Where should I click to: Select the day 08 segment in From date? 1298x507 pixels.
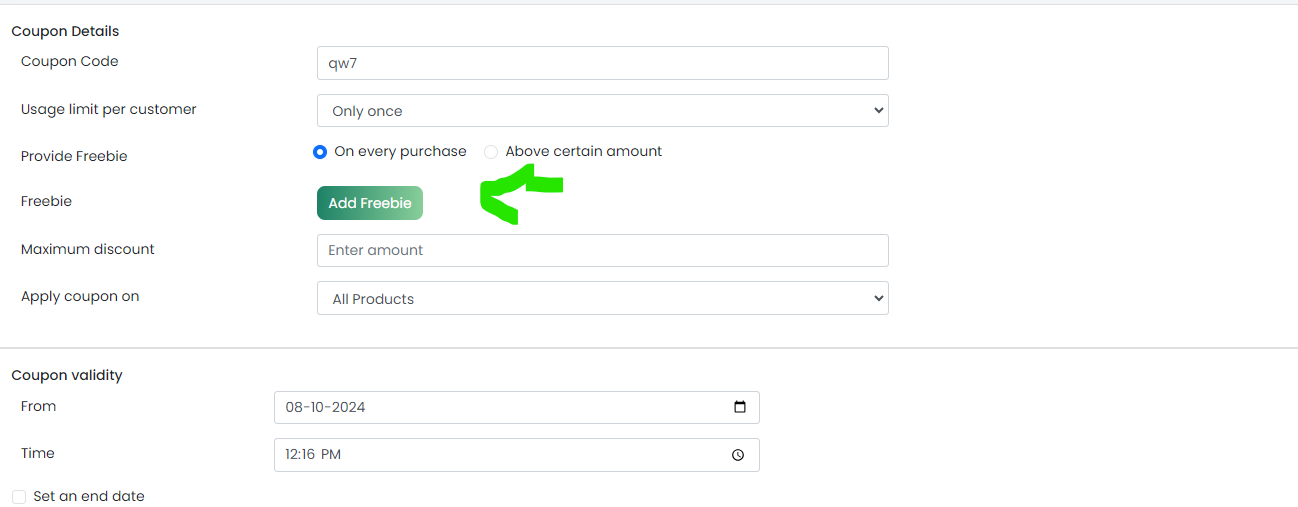point(294,407)
